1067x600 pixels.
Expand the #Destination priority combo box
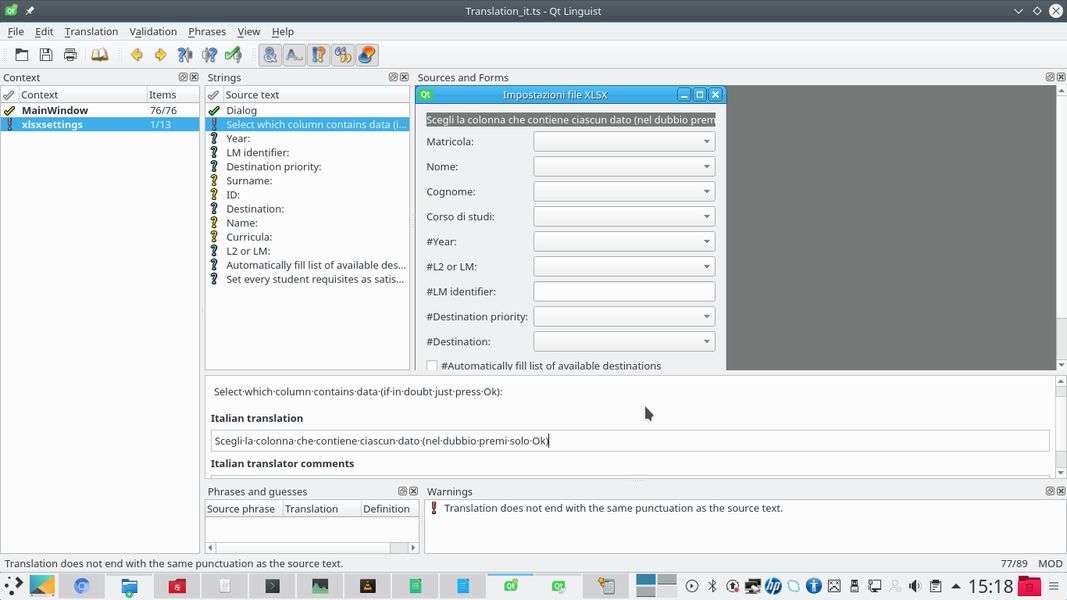624,316
